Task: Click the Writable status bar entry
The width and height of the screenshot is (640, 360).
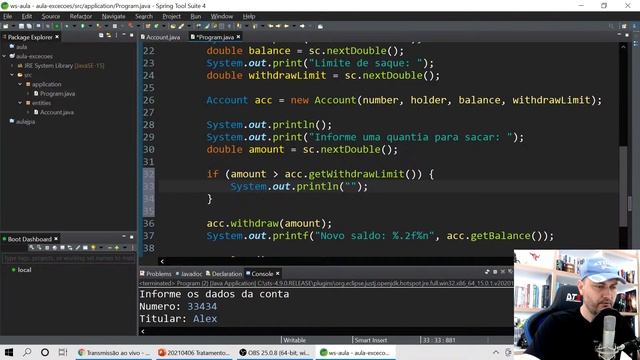Action: 294,340
